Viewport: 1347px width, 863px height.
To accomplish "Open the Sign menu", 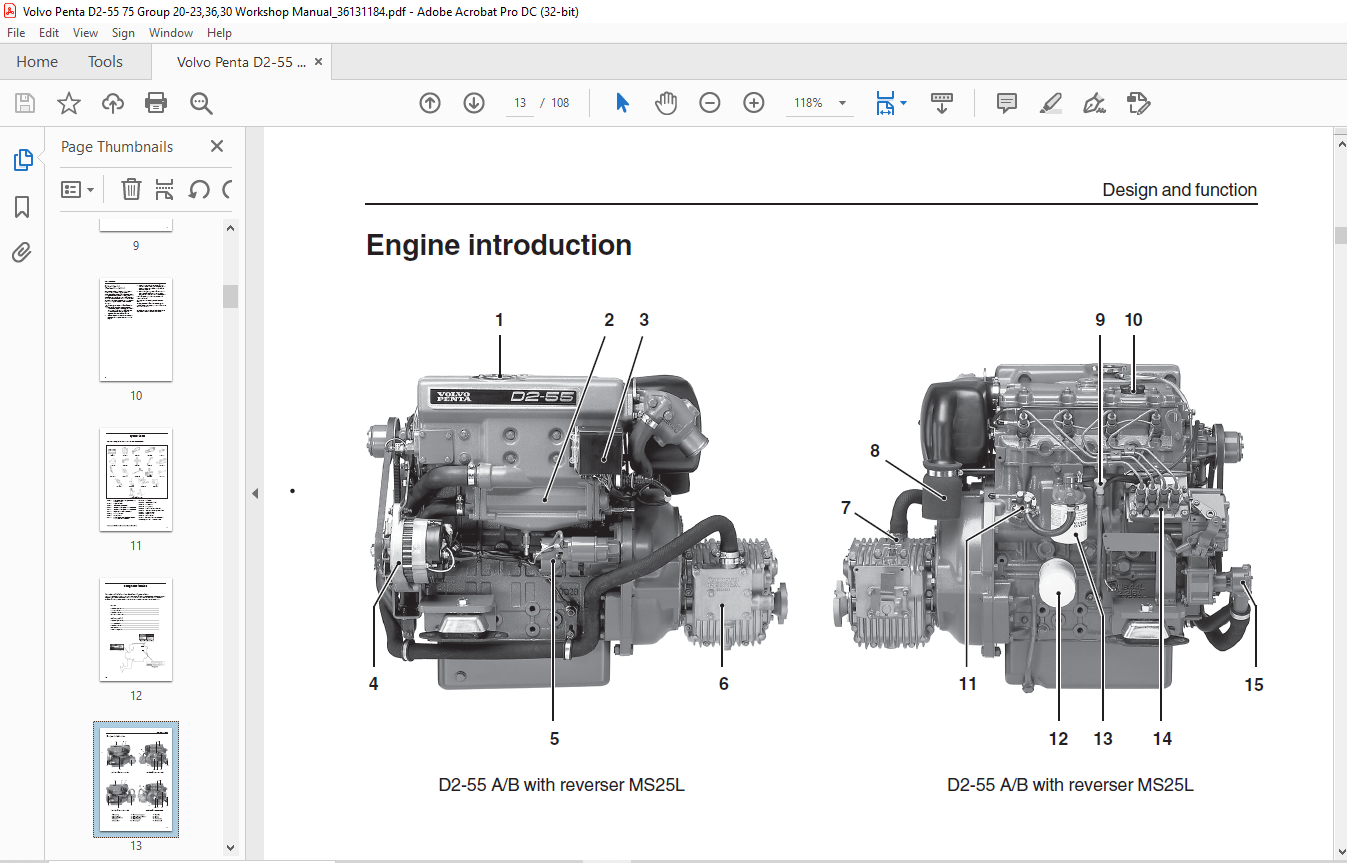I will (123, 33).
